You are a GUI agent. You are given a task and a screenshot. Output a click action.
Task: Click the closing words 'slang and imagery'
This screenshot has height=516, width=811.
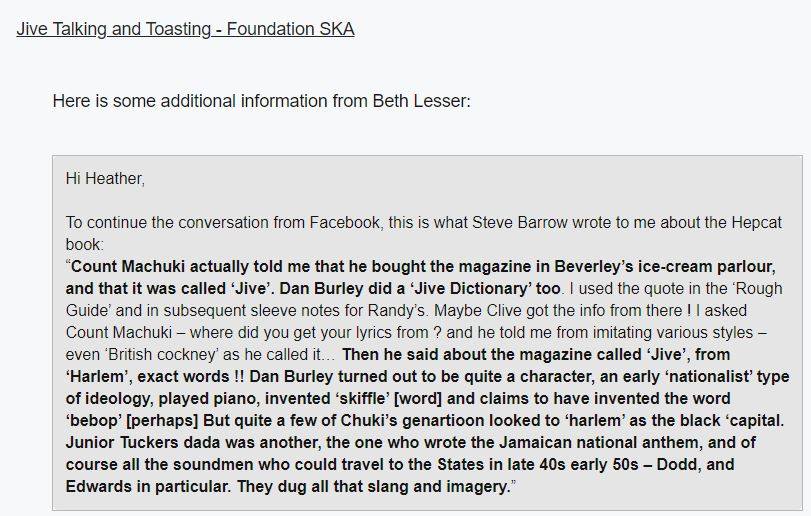pyautogui.click(x=430, y=486)
